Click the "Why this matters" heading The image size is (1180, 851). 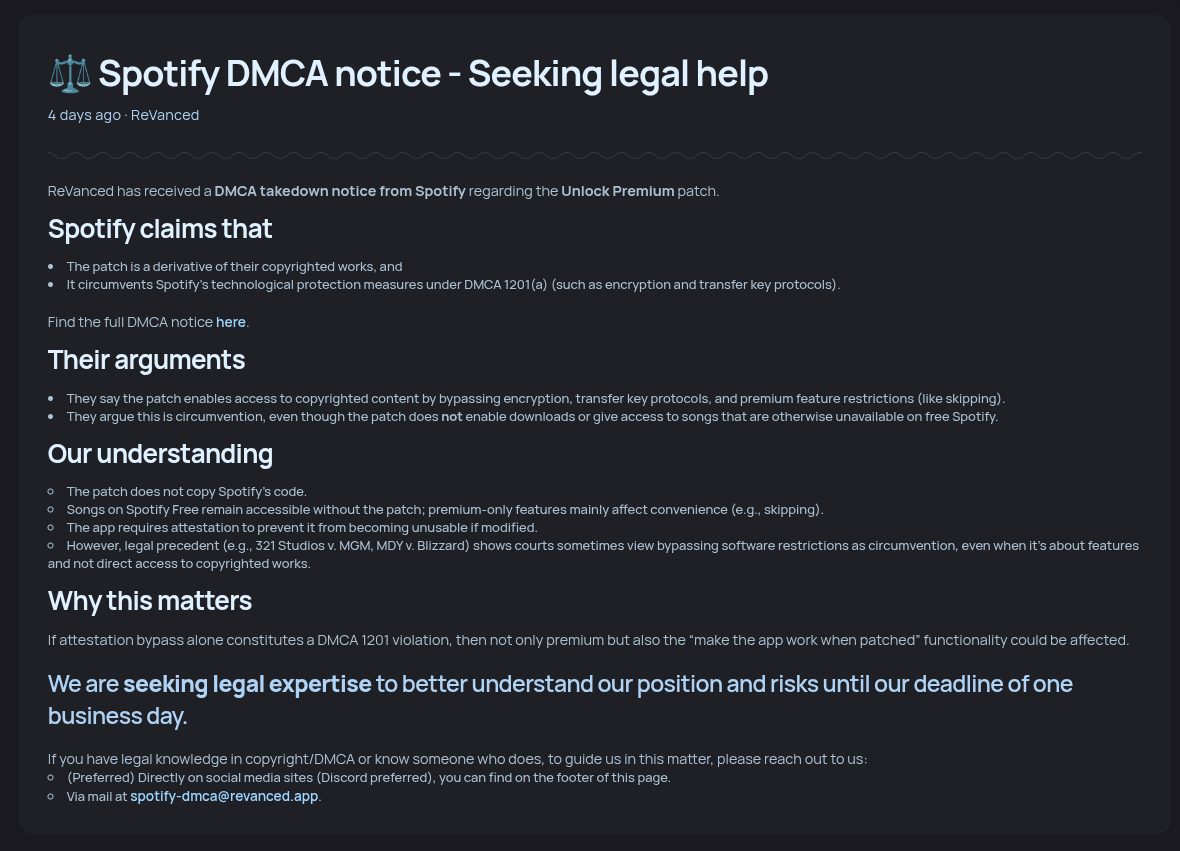point(150,601)
